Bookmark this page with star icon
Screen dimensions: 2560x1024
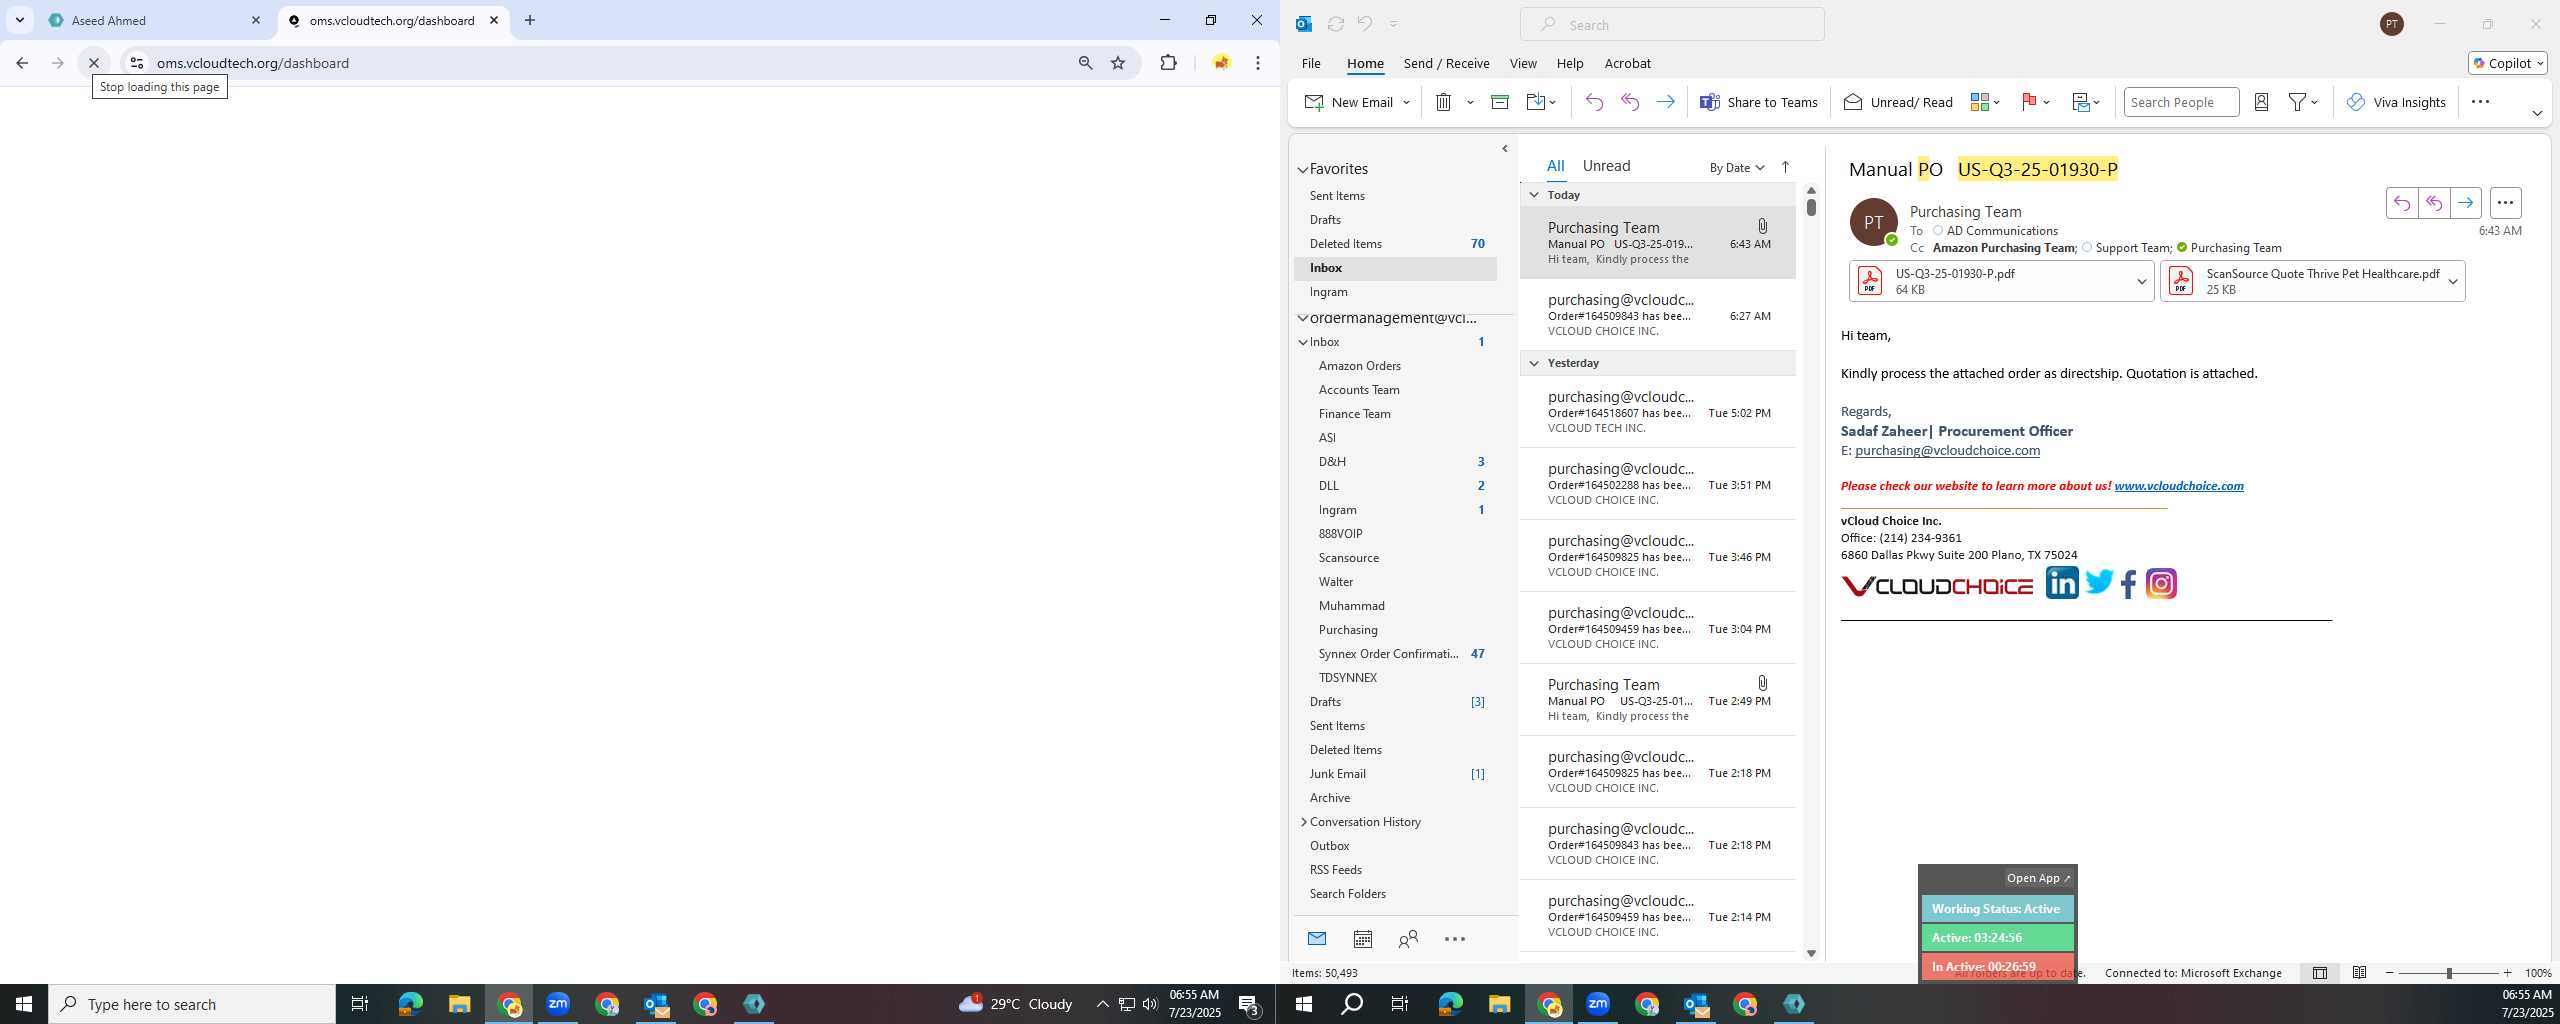tap(1118, 63)
